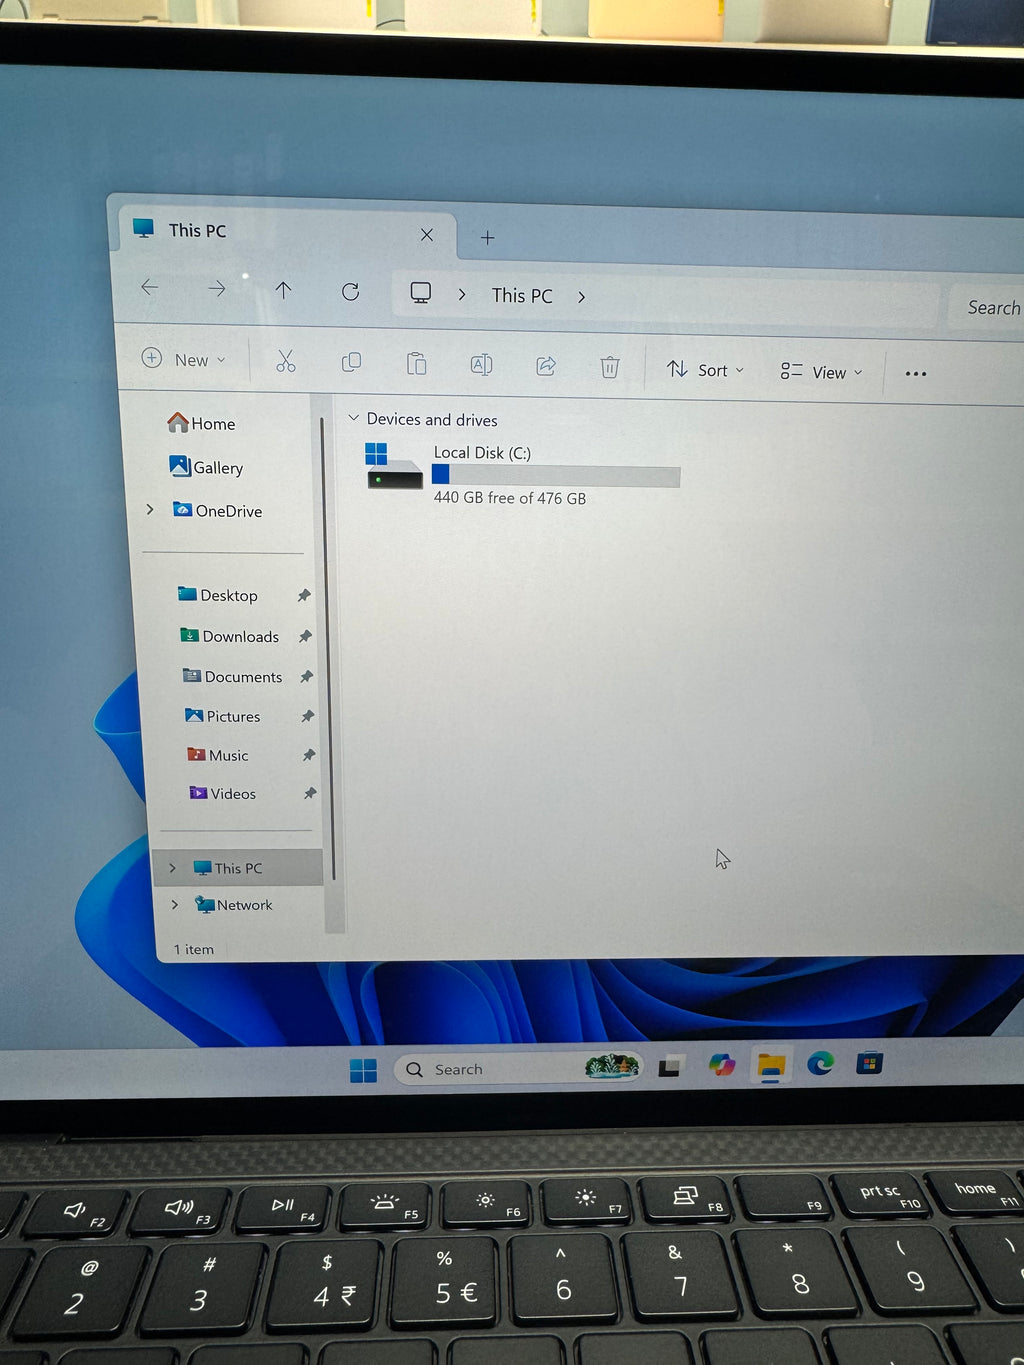Add a new File Explorer tab
Image resolution: width=1024 pixels, height=1365 pixels.
488,237
